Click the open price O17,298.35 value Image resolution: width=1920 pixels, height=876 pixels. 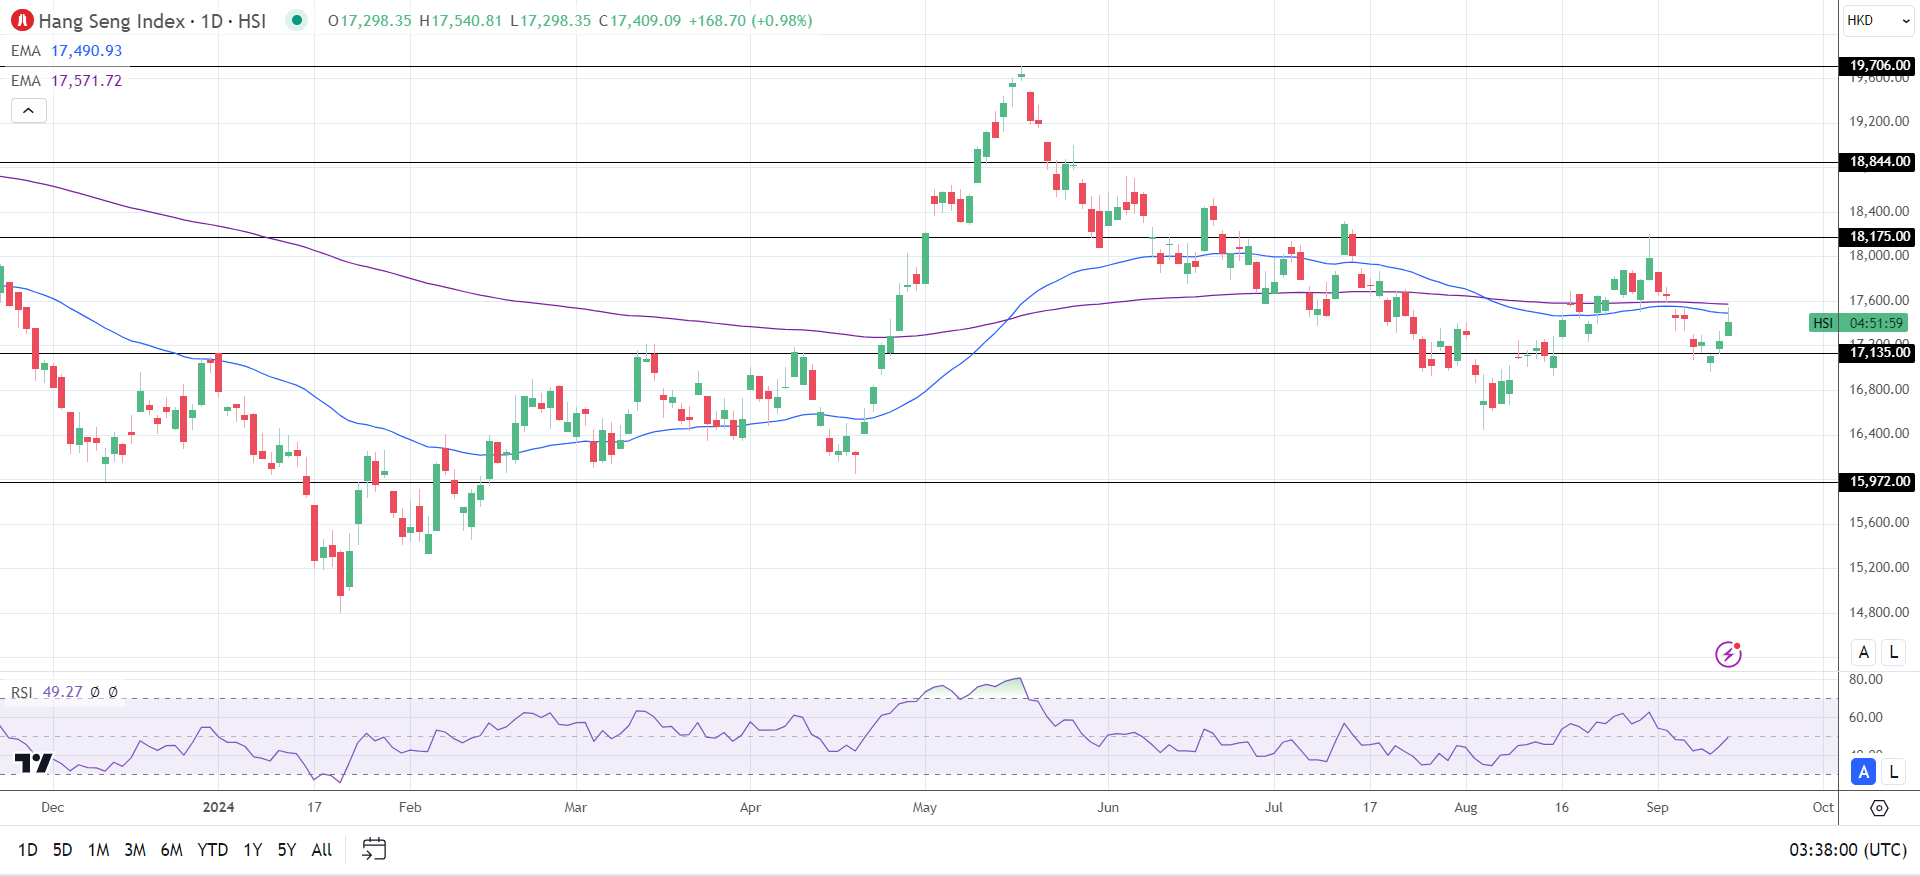(x=369, y=21)
